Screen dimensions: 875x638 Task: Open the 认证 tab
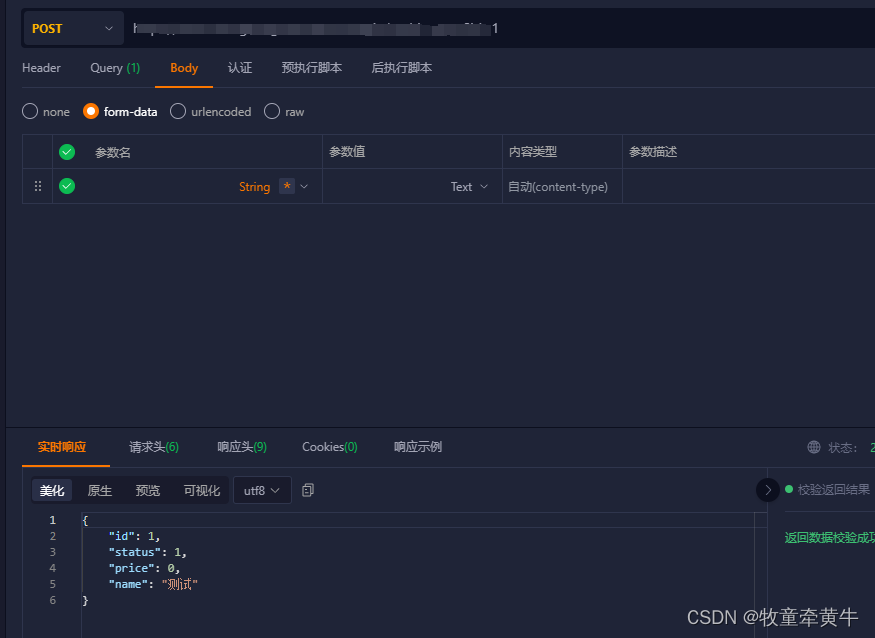240,68
